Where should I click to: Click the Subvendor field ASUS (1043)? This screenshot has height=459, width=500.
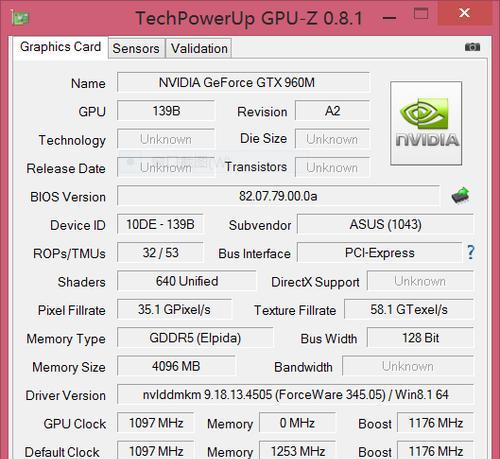(385, 224)
